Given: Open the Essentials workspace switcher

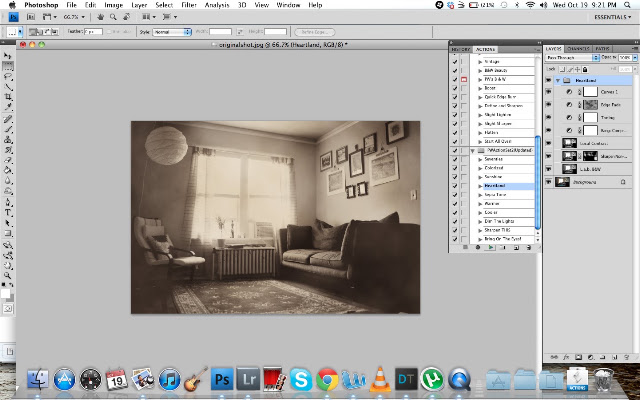Looking at the screenshot, I should pyautogui.click(x=612, y=17).
